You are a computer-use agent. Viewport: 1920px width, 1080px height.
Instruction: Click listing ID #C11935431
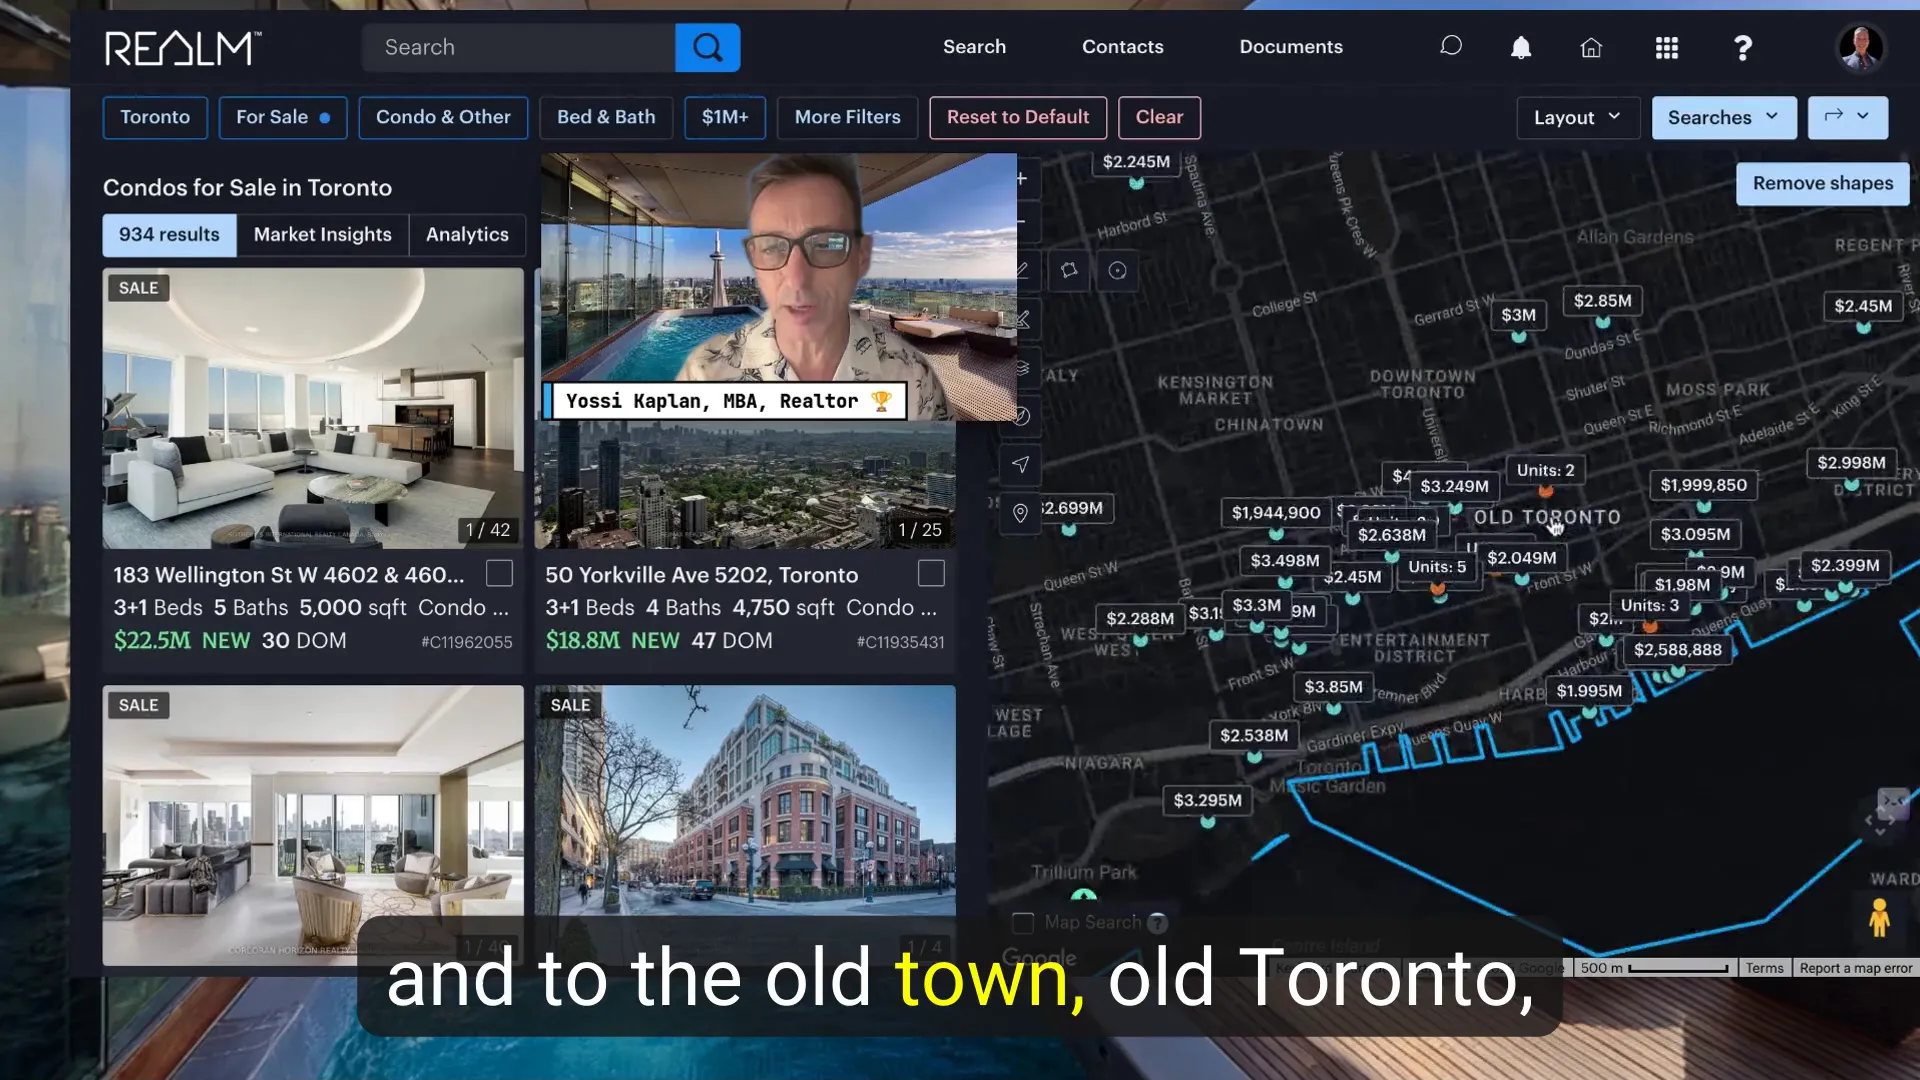pyautogui.click(x=900, y=642)
